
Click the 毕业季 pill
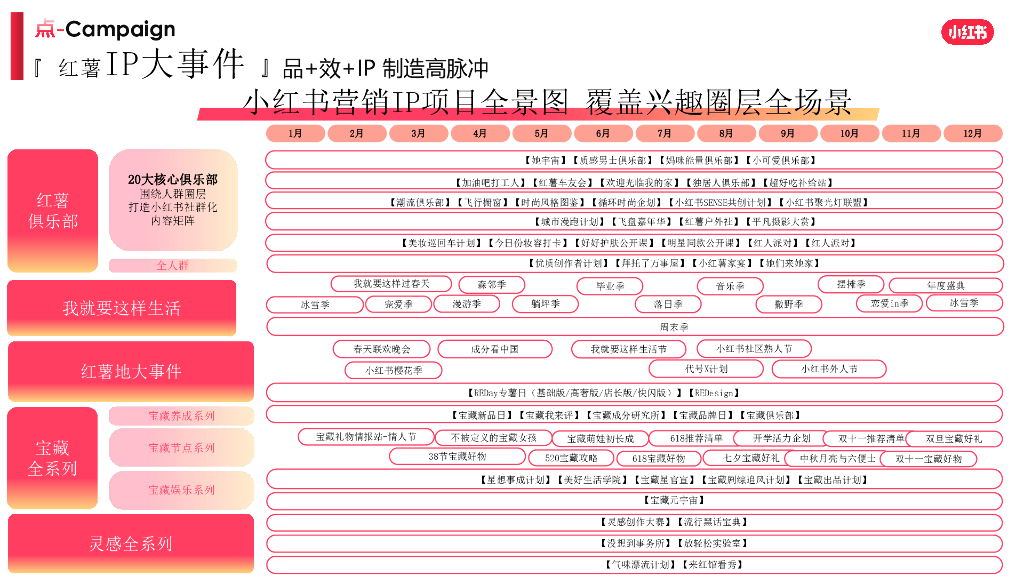[610, 286]
